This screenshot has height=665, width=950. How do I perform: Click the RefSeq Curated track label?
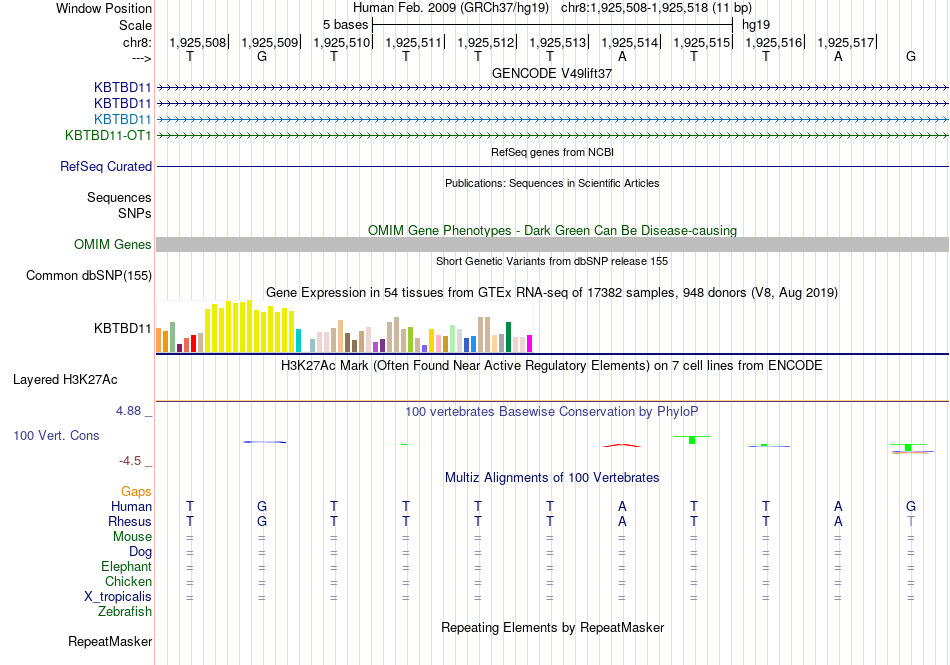pyautogui.click(x=106, y=167)
